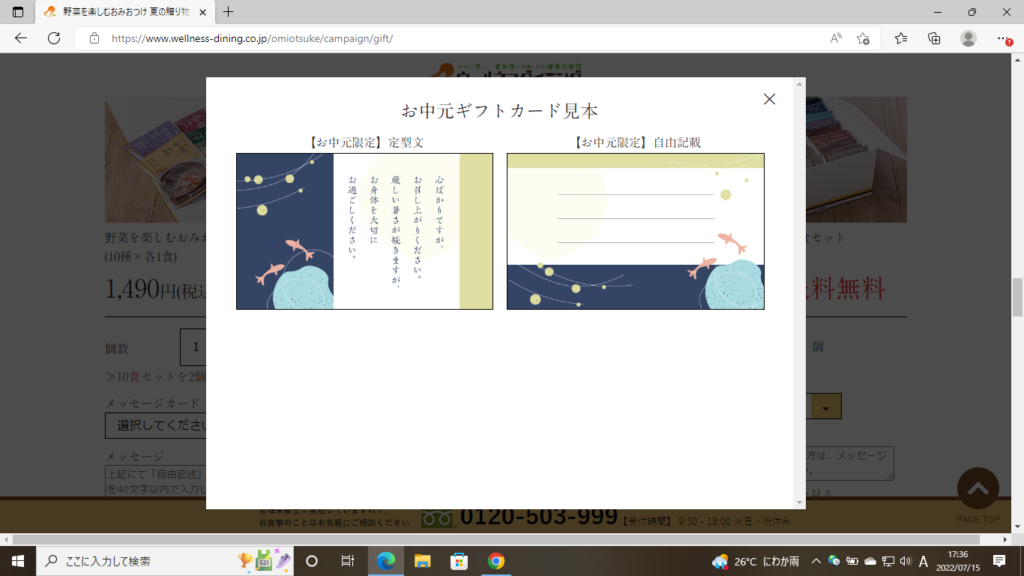Open Cortana from the taskbar
The width and height of the screenshot is (1024, 576).
click(312, 561)
